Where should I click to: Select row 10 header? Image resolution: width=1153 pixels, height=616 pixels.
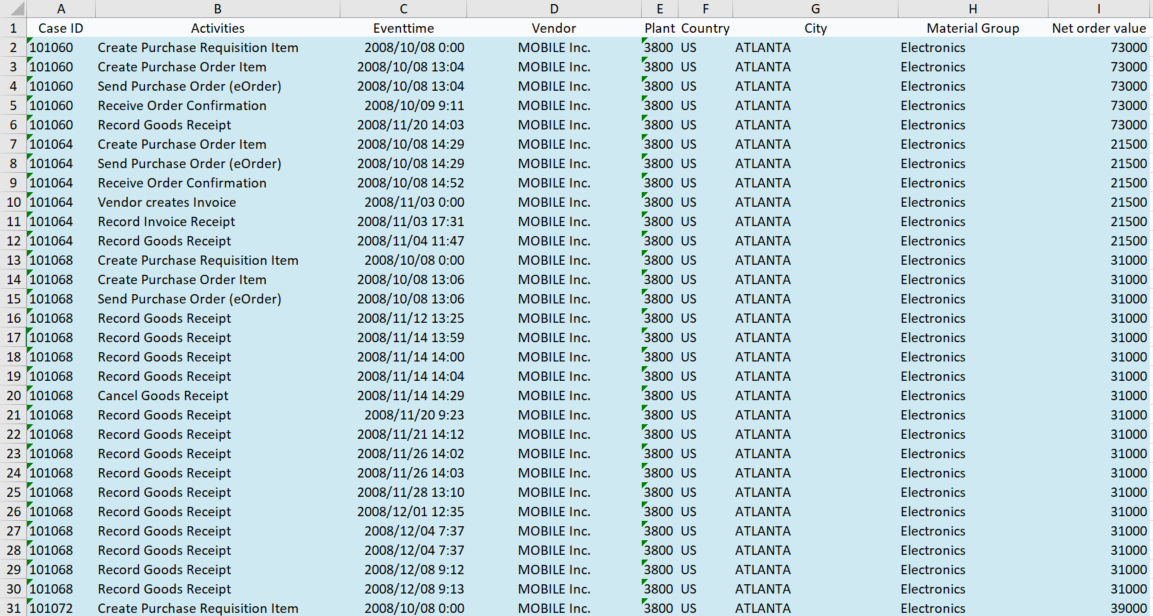[13, 202]
